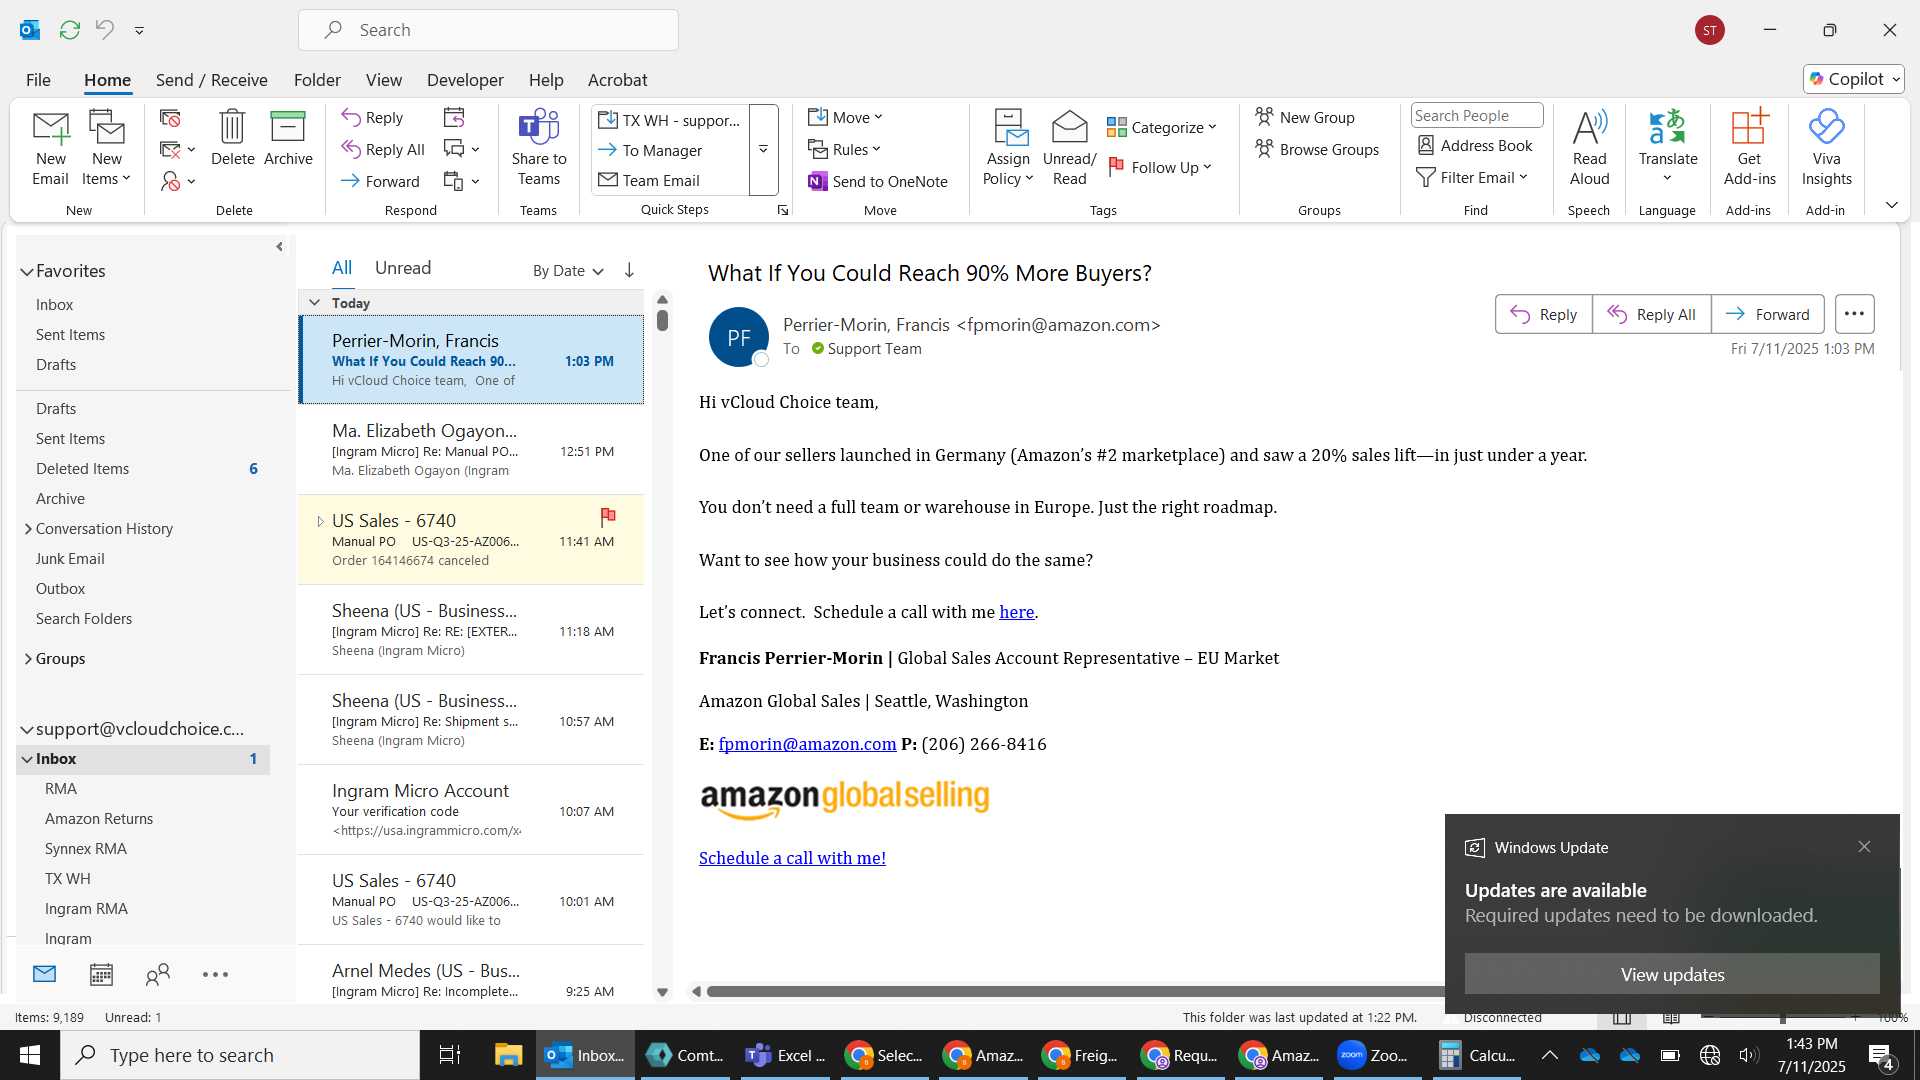Screen dimensions: 1920x1080
Task: Follow the 'Schedule a call with me!' link
Action: tap(792, 858)
